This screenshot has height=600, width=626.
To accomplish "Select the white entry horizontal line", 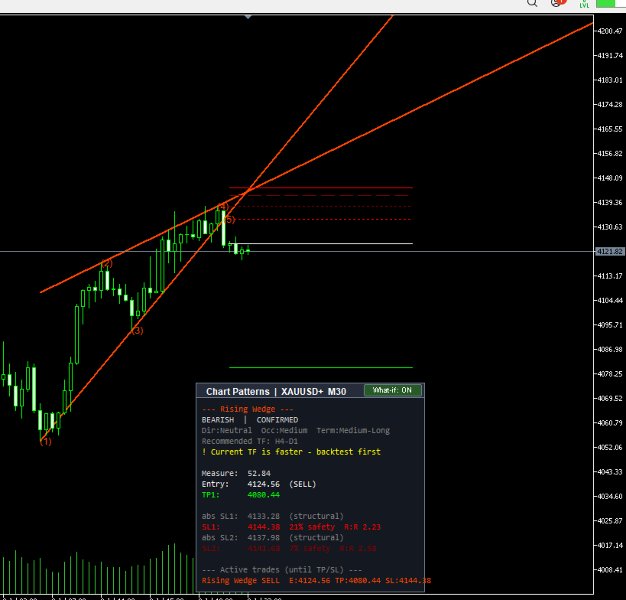I will pyautogui.click(x=323, y=243).
